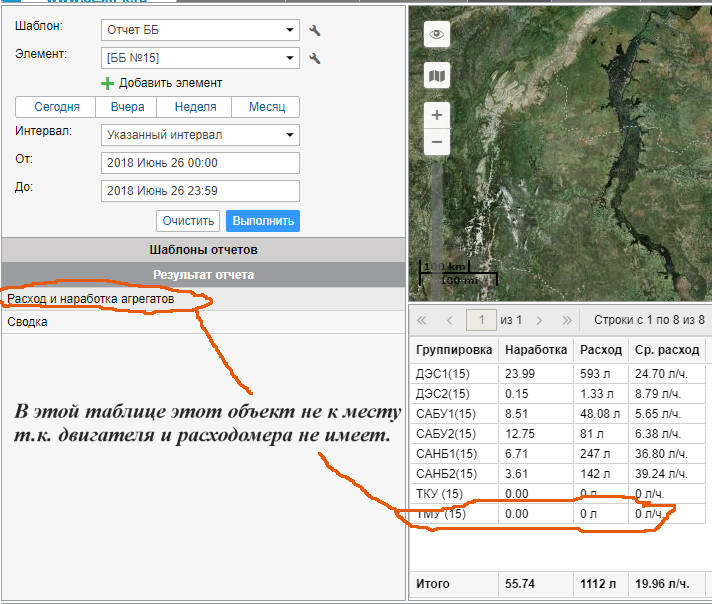
Task: Click the От date input field
Action: click(x=200, y=163)
